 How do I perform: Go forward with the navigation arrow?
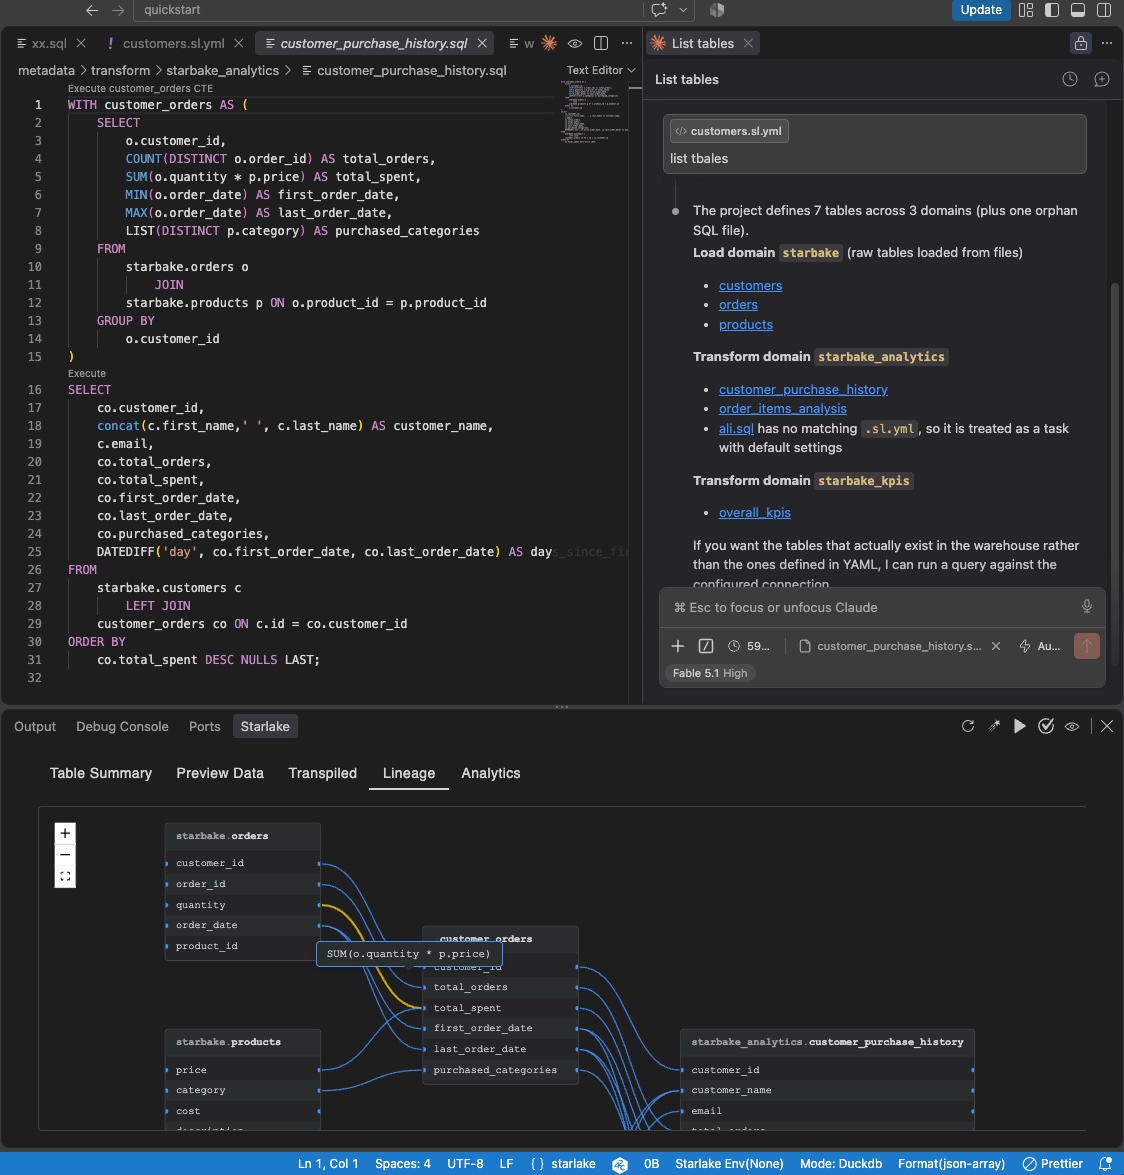[x=118, y=10]
